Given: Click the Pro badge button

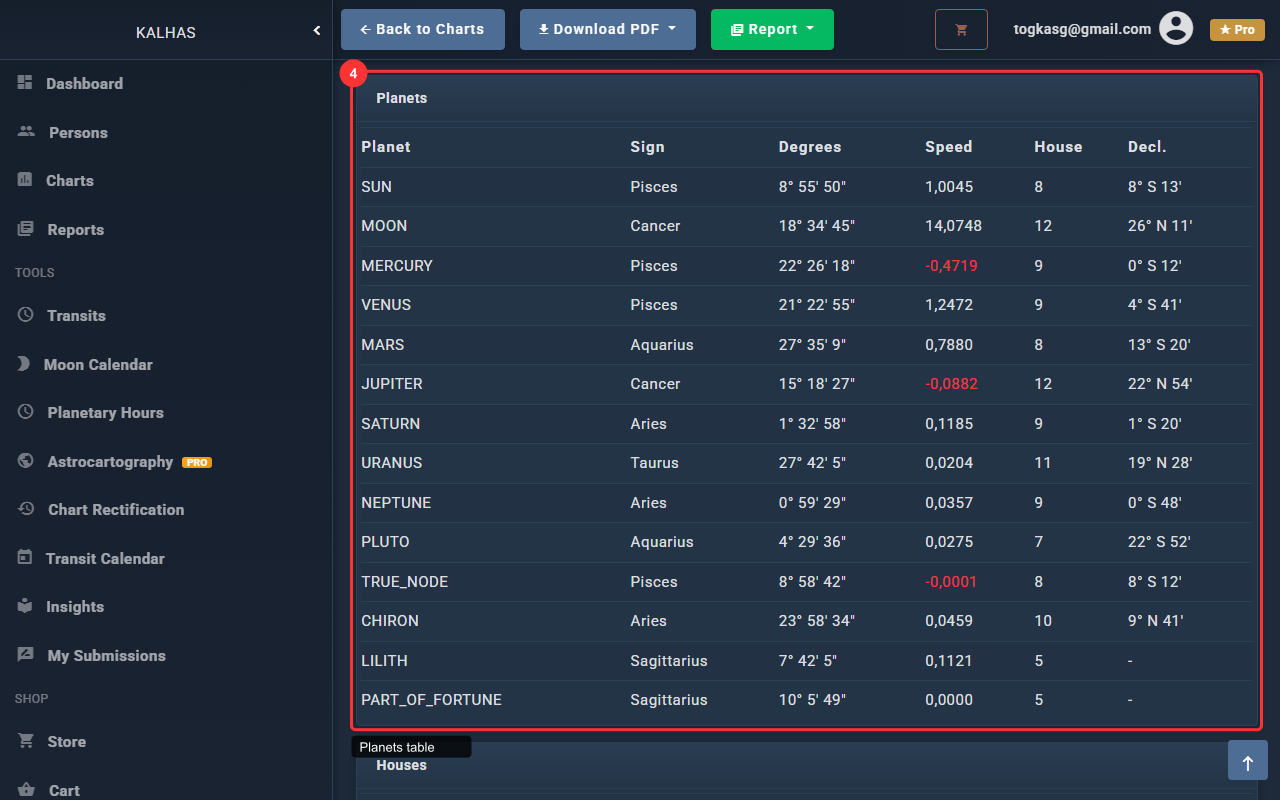Looking at the screenshot, I should coord(1237,30).
